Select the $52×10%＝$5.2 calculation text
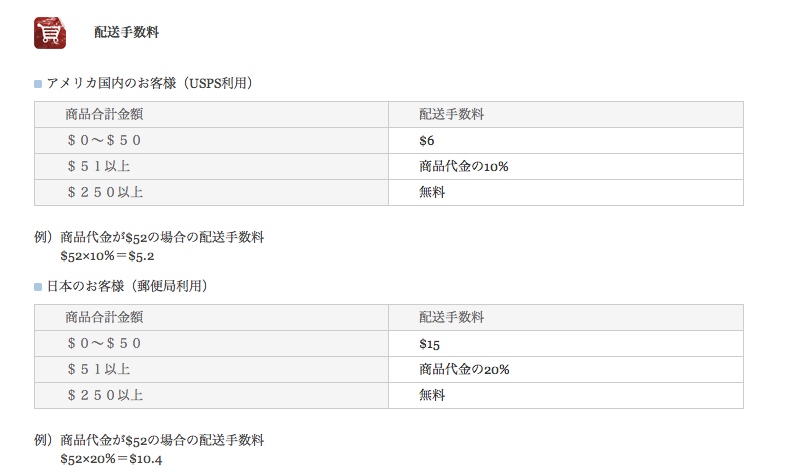Screen dimensions: 785x472 tap(107, 255)
